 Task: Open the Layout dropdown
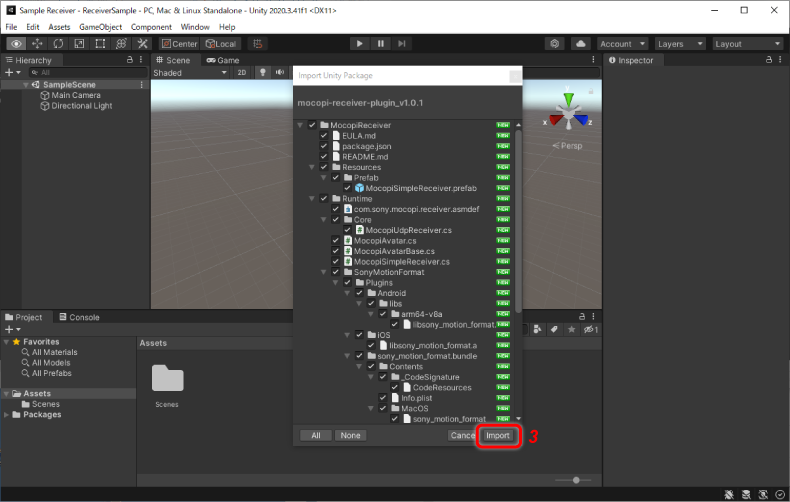(746, 44)
